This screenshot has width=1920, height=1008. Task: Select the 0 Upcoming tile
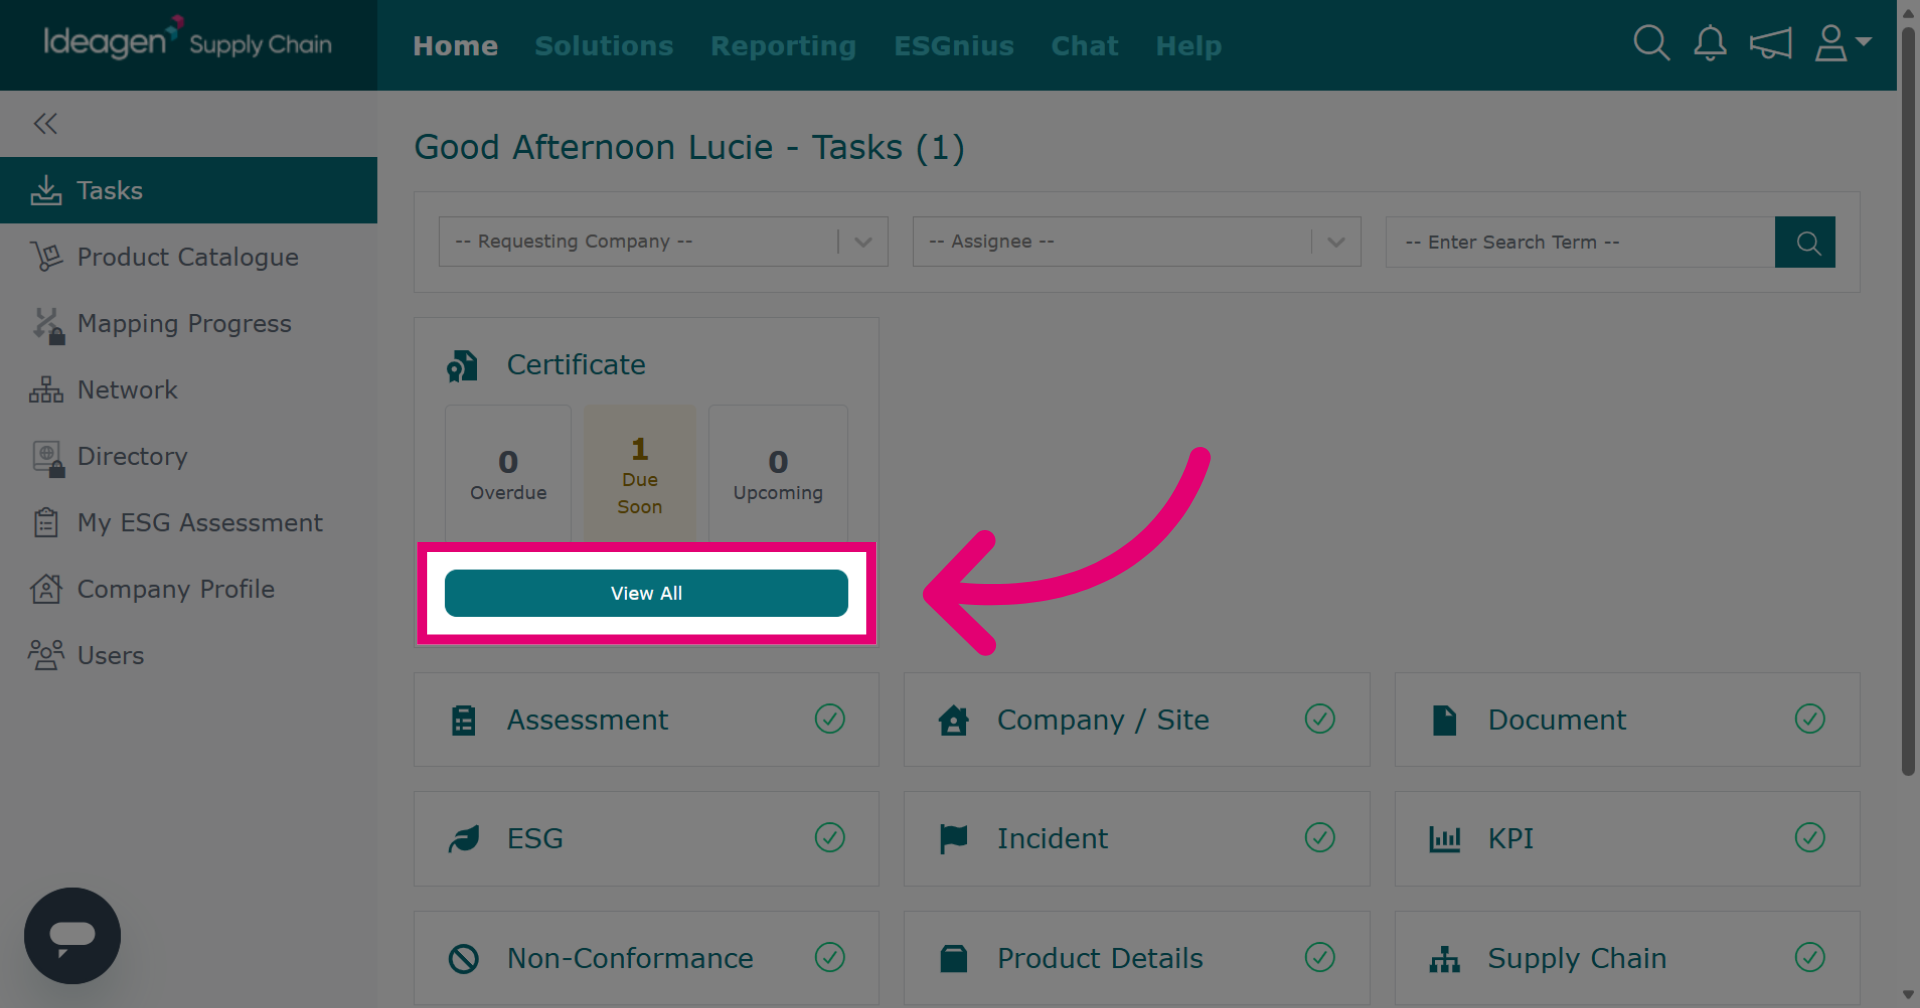point(778,474)
